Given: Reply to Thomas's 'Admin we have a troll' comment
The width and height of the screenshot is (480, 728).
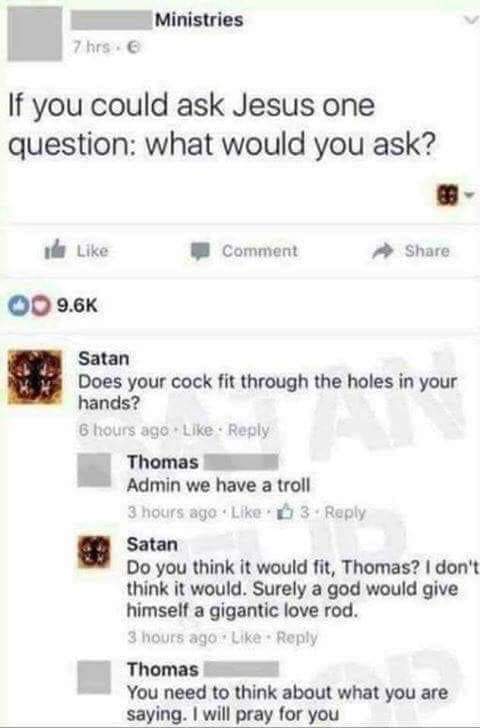Looking at the screenshot, I should pos(345,513).
